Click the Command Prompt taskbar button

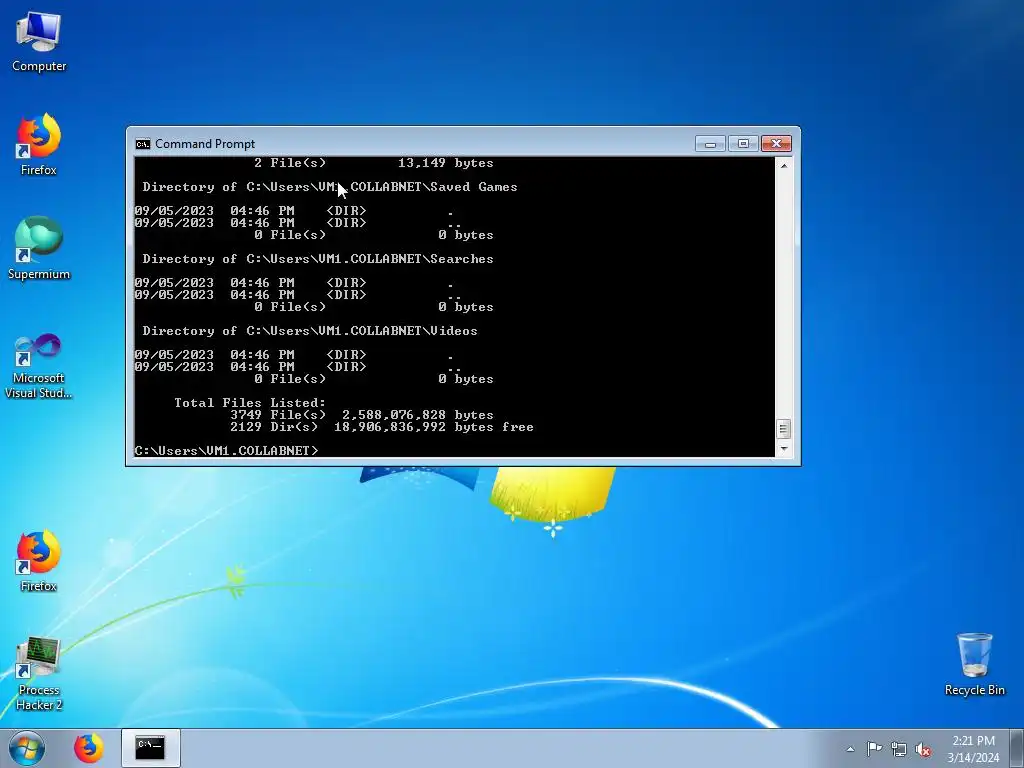(x=151, y=748)
